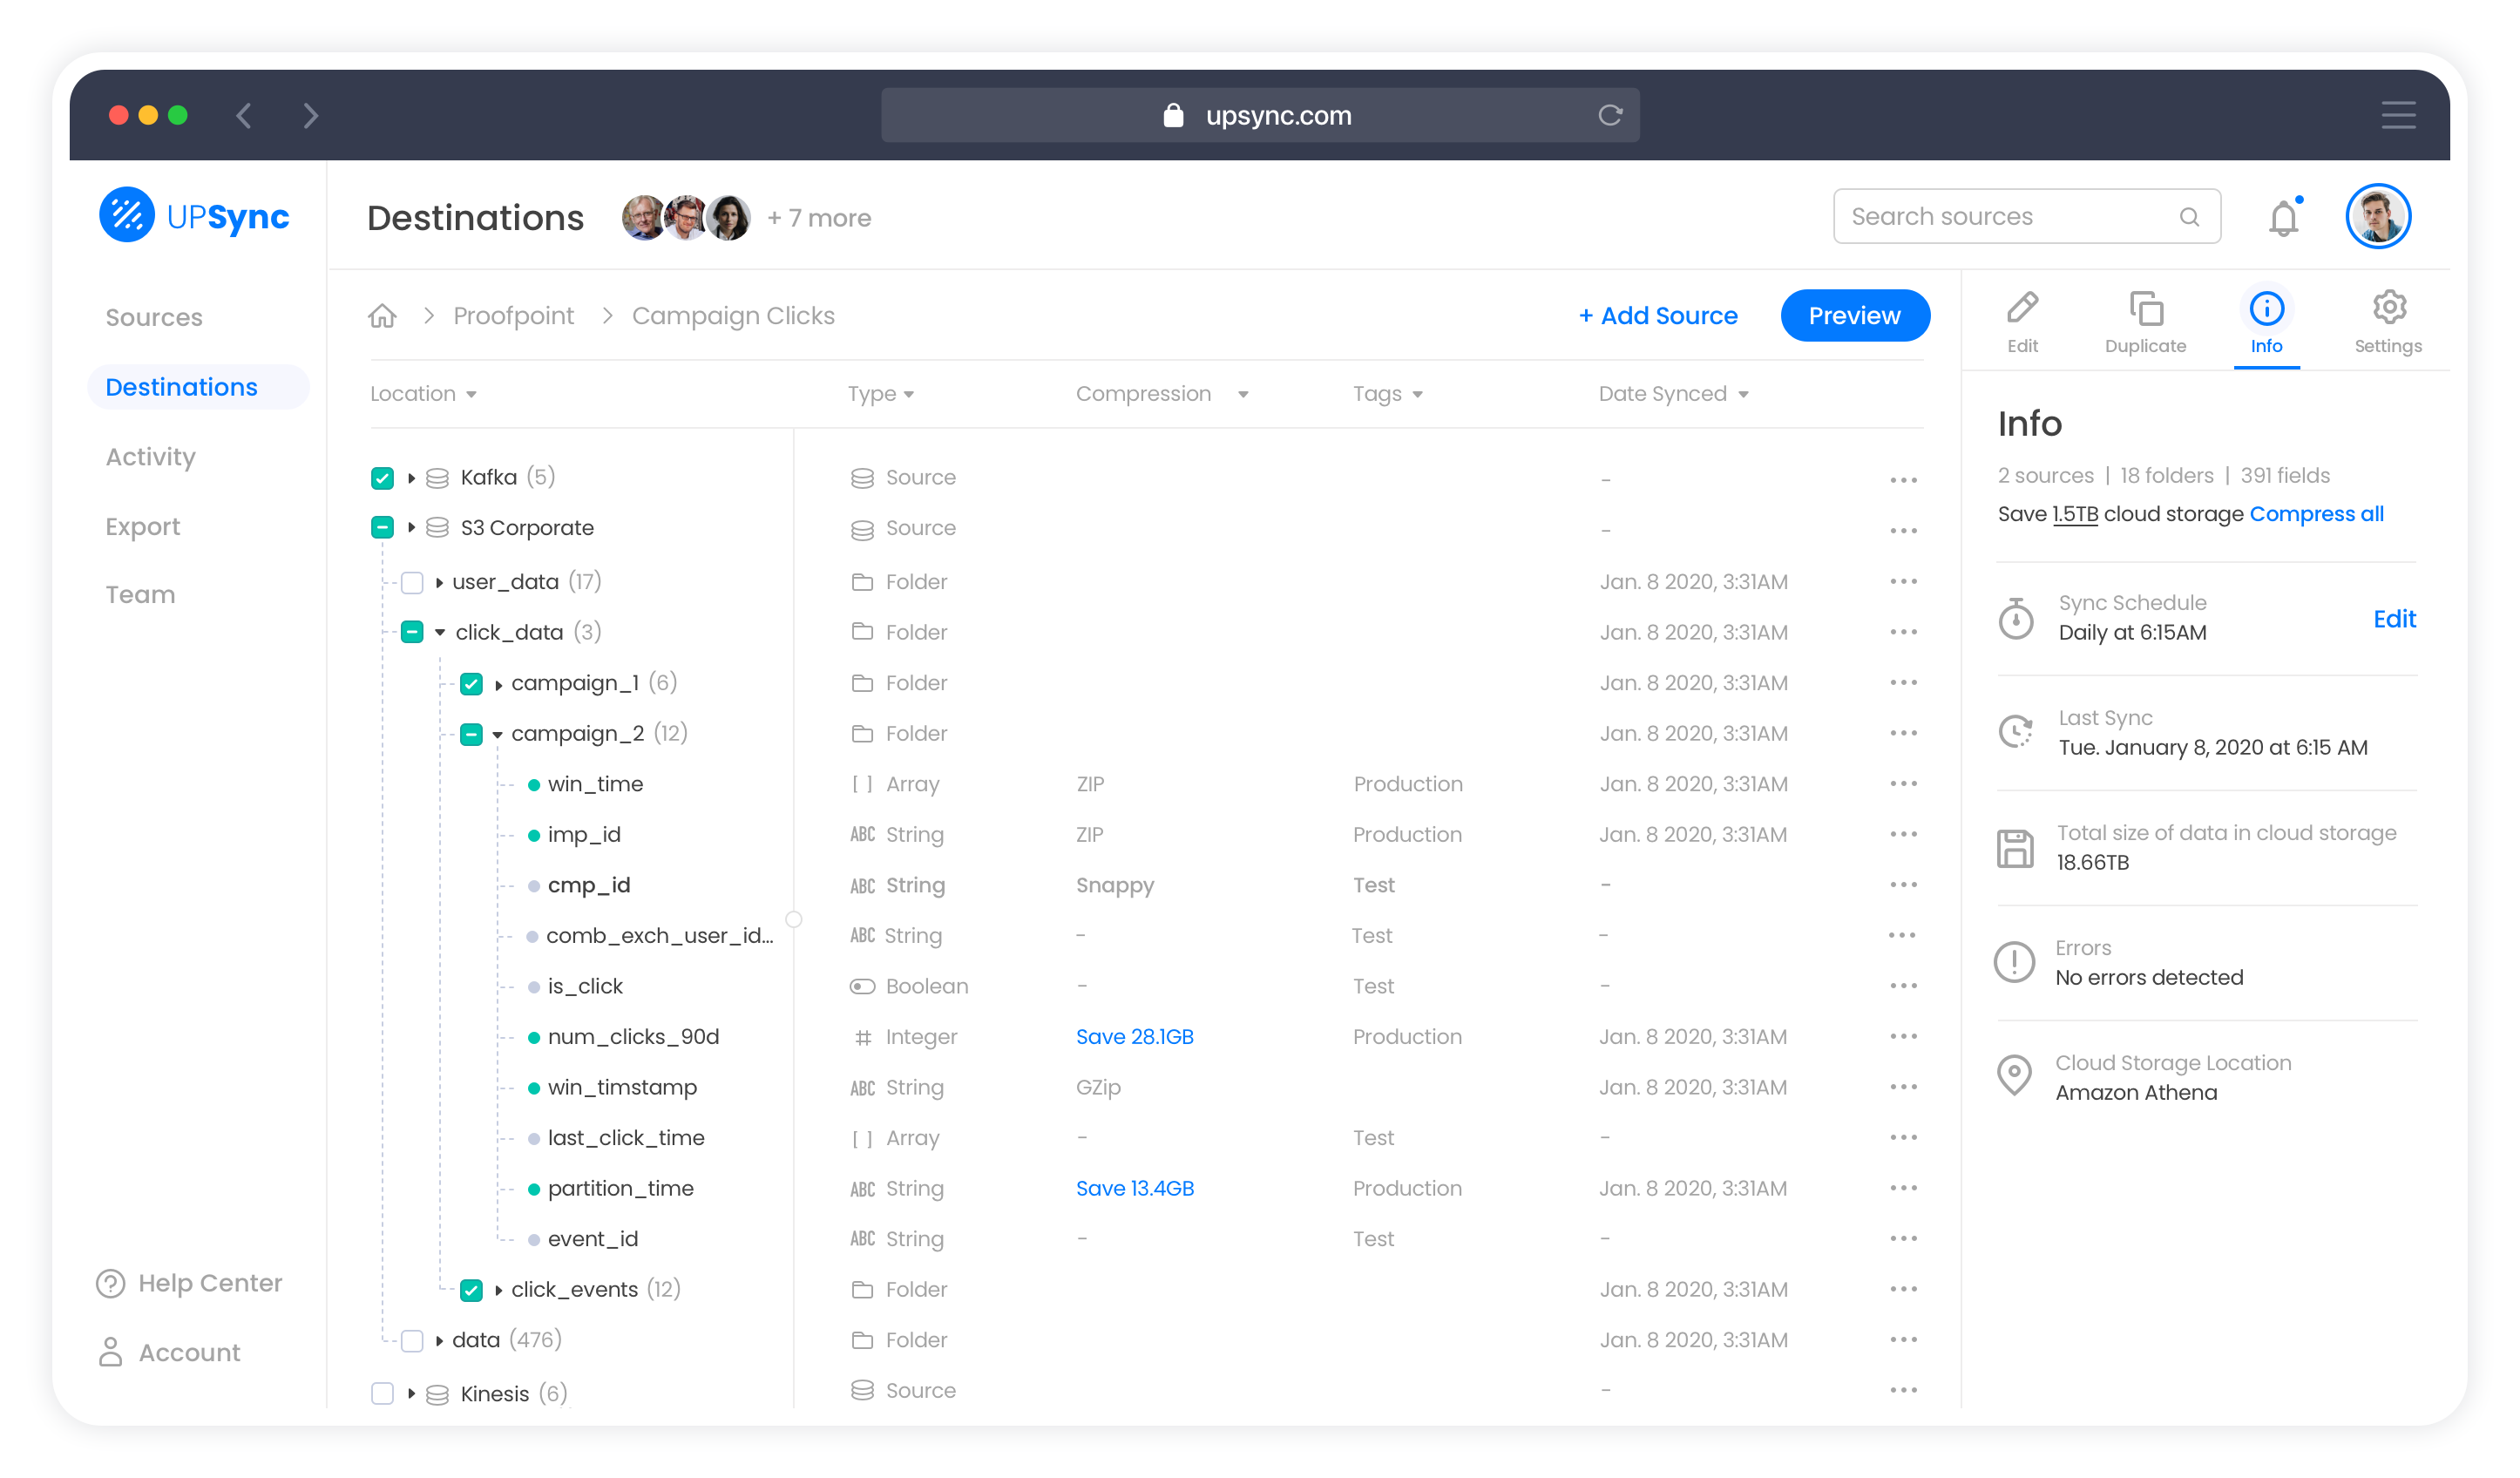Screen dimensions: 2520x1478
Task: Expand the user_data folder
Action: click(x=439, y=582)
